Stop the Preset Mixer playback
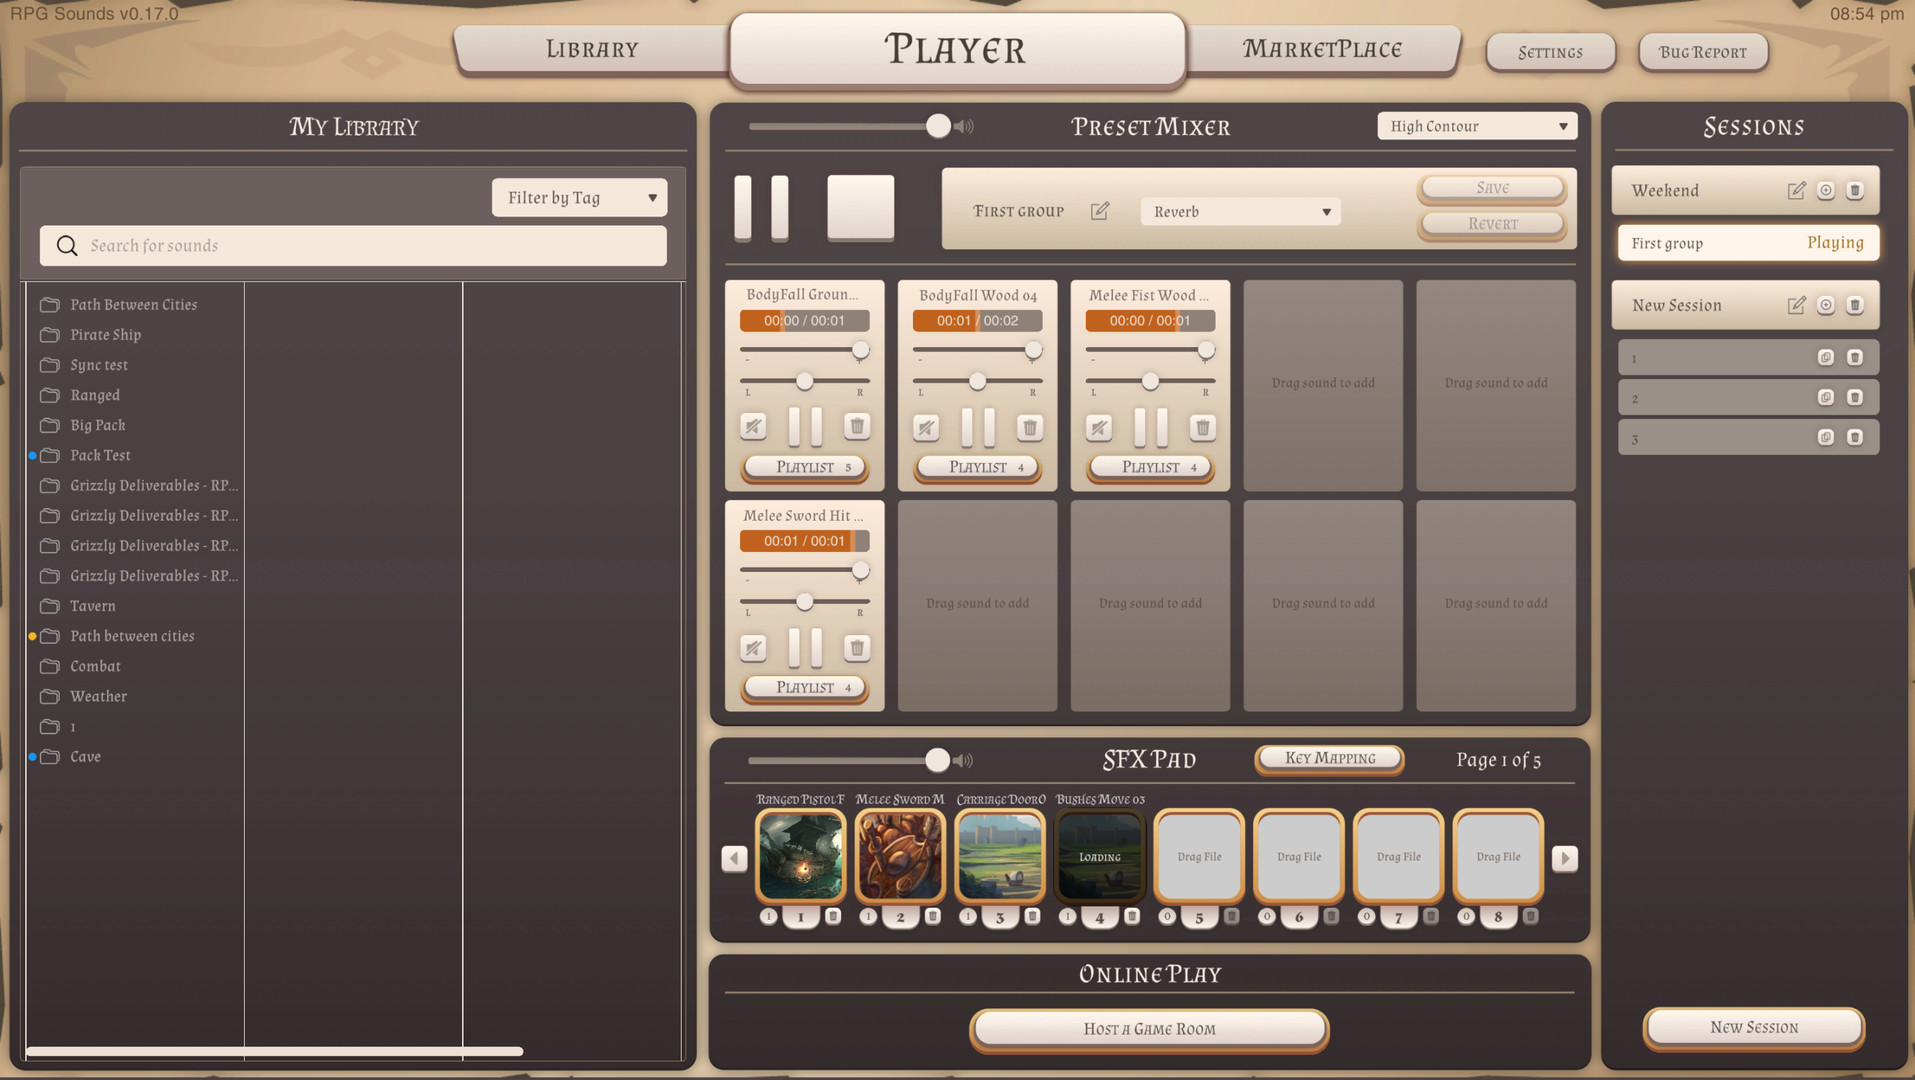Viewport: 1915px width, 1080px height. 860,207
